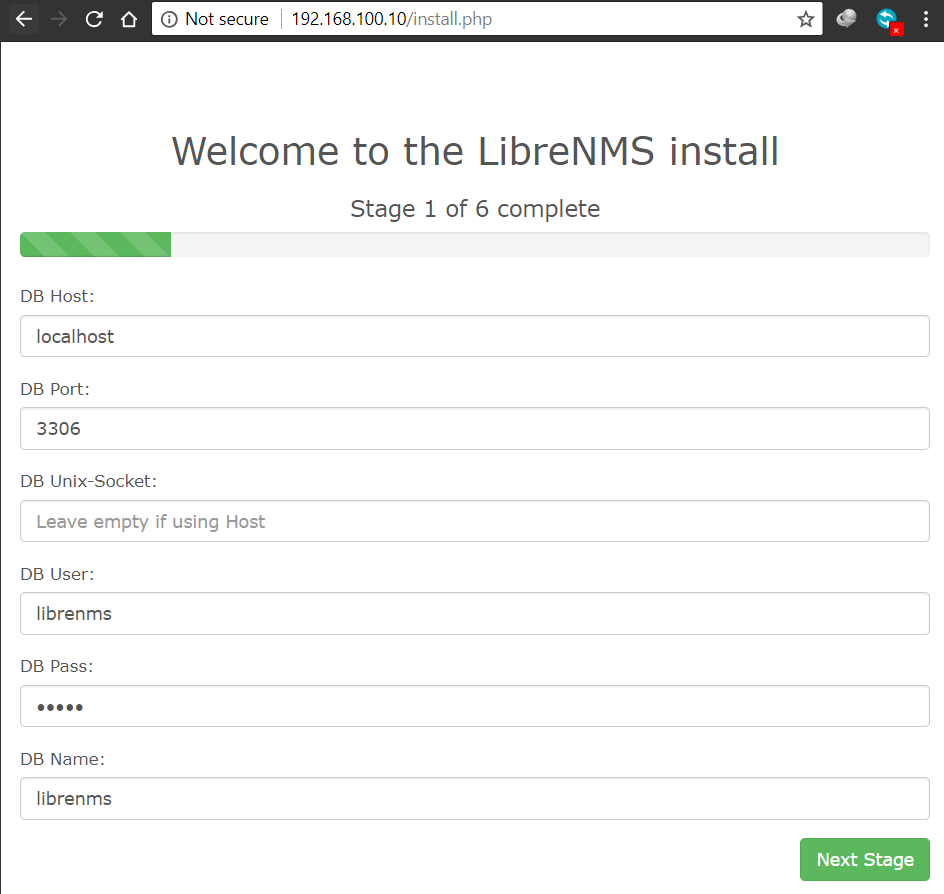Click the DB User input field
The width and height of the screenshot is (944, 894).
[x=474, y=613]
